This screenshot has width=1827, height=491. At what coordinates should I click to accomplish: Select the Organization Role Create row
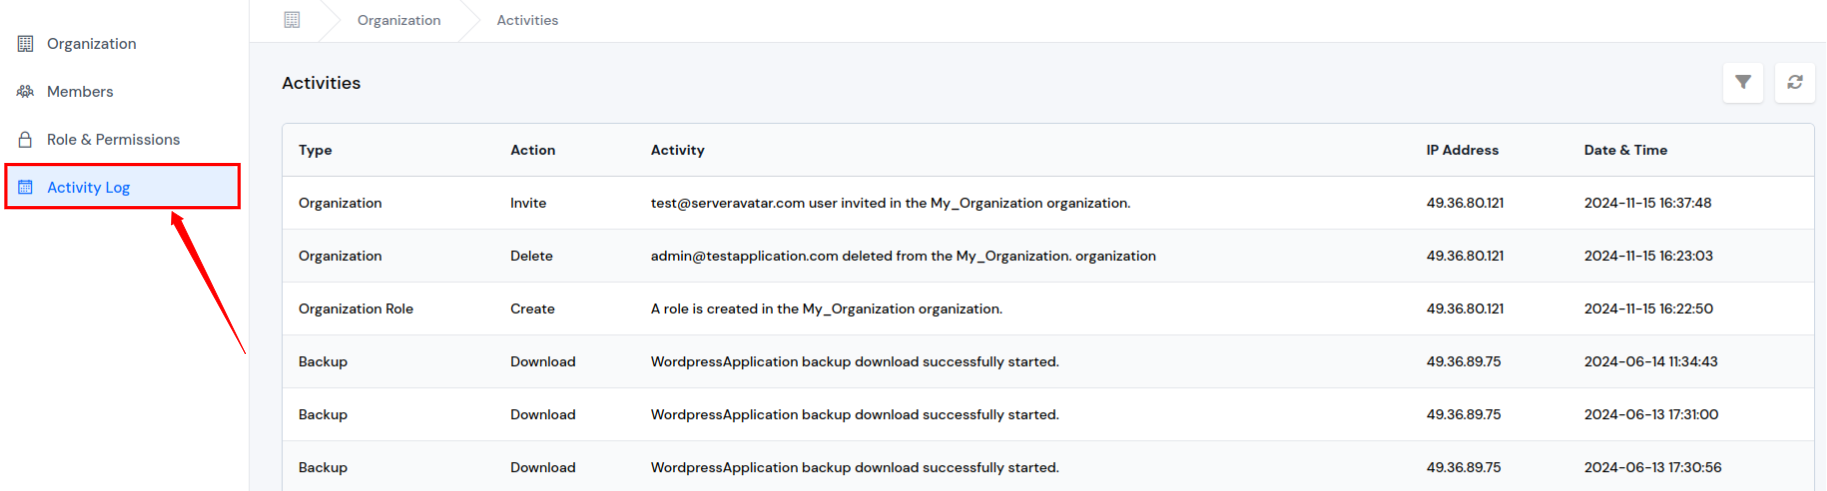point(826,309)
